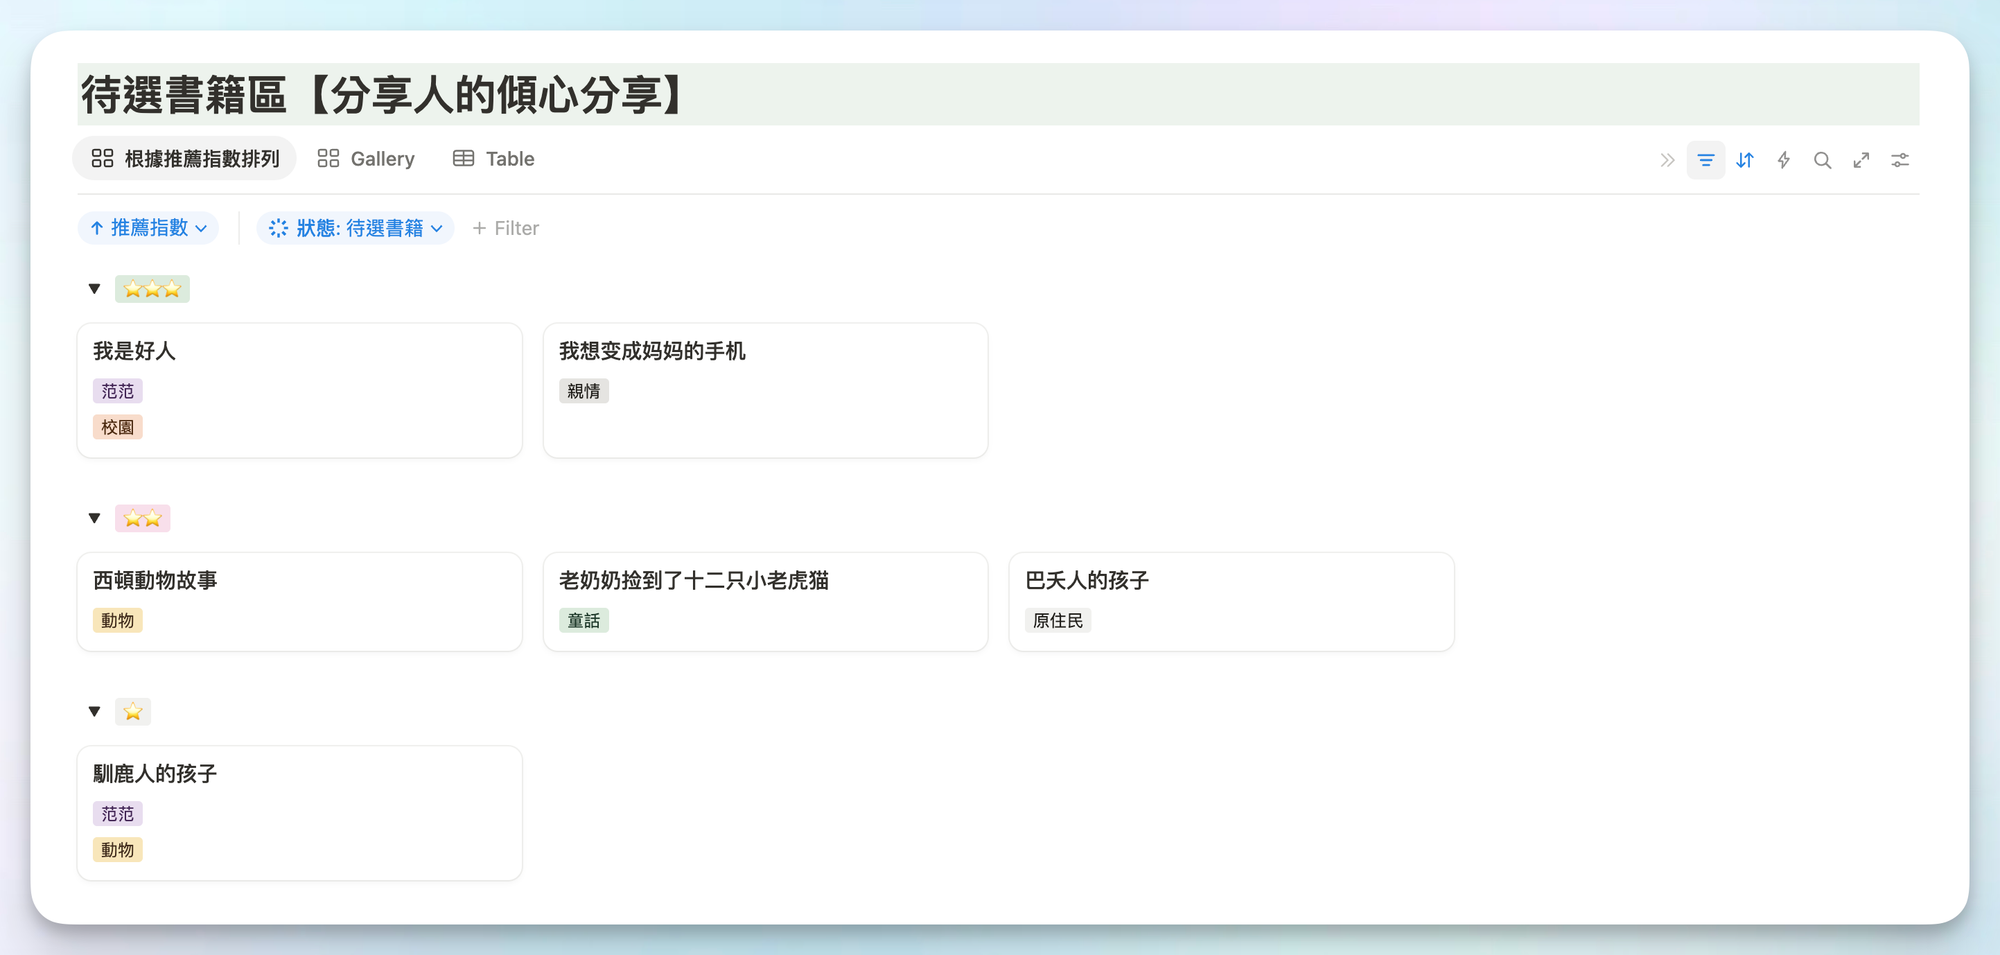Collapse the one-star group triangle

[x=94, y=712]
